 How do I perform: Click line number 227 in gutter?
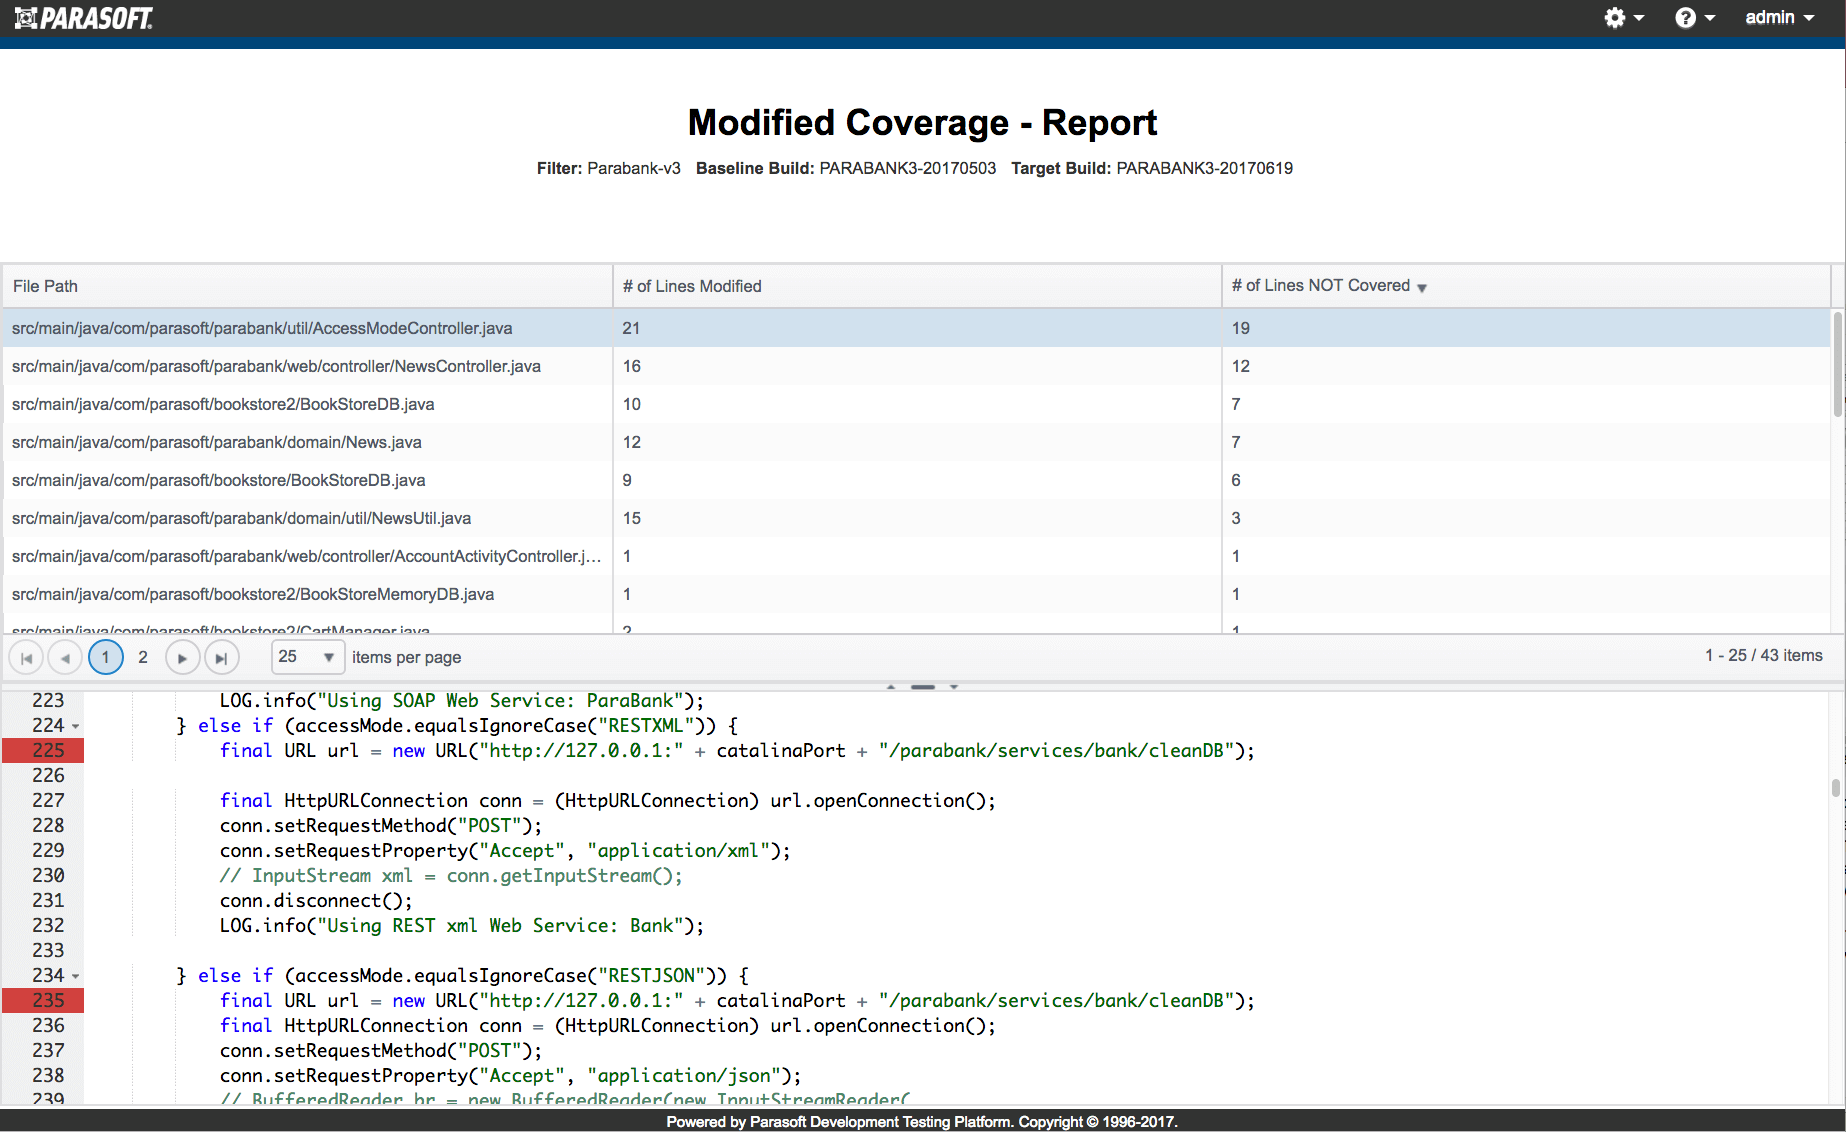[48, 800]
